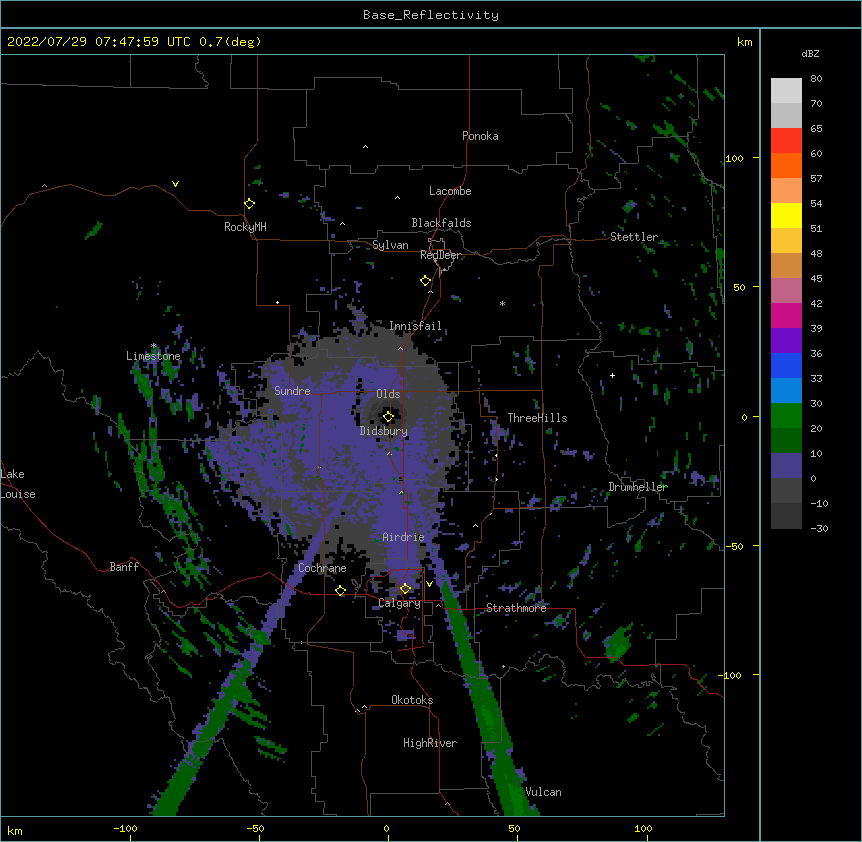Click the -30 value in dBZ legend
Viewport: 862px width, 842px height.
point(819,529)
